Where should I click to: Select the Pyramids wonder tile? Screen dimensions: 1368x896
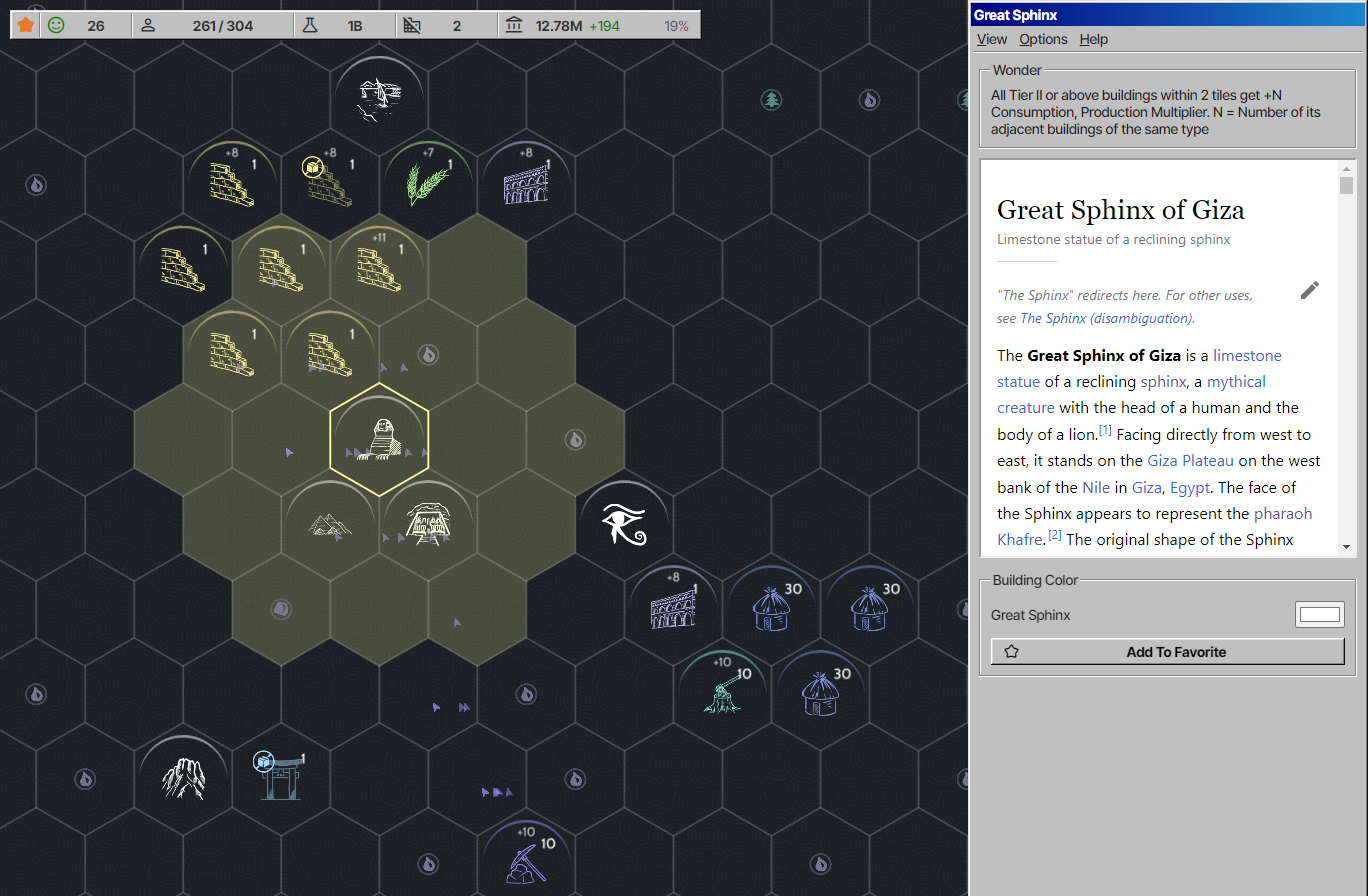[x=330, y=523]
